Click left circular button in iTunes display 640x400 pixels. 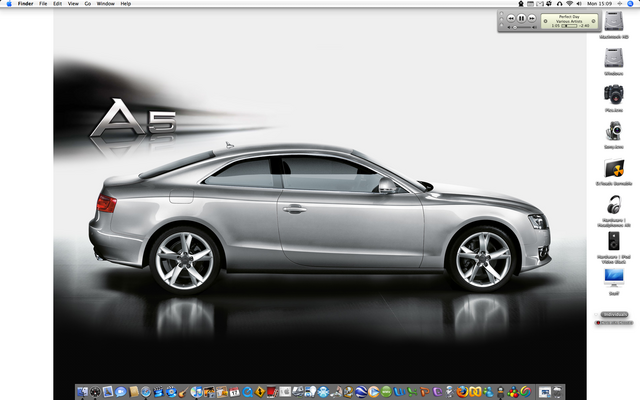pyautogui.click(x=546, y=21)
